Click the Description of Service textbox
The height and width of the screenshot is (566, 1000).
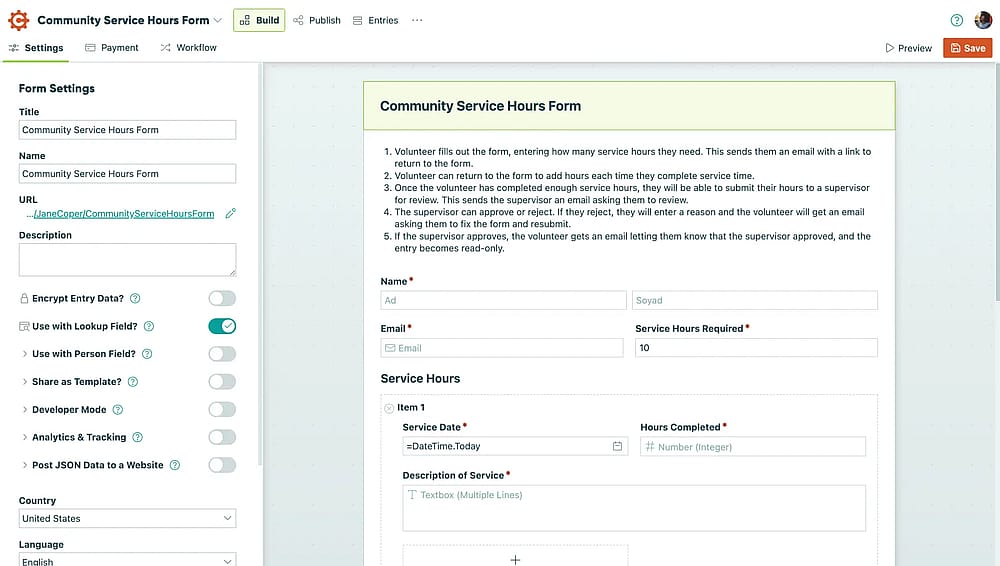634,508
